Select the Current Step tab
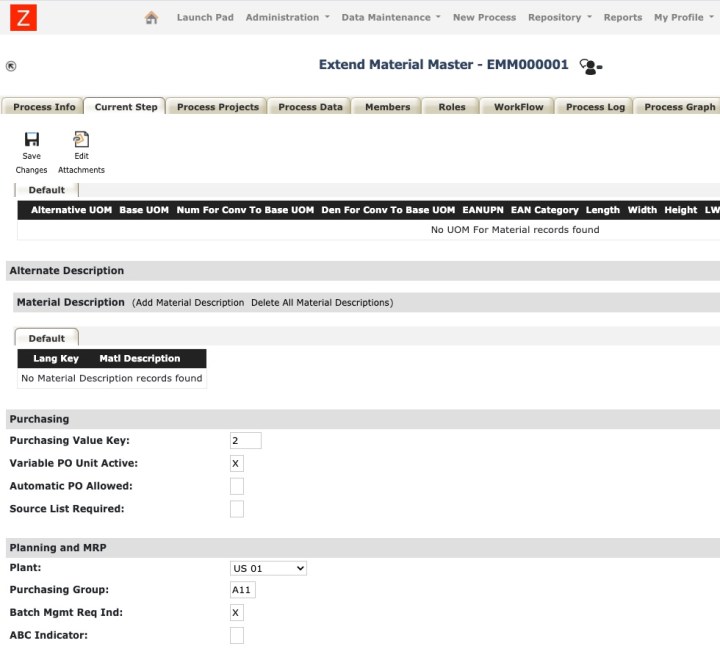This screenshot has height=649, width=720. [125, 107]
